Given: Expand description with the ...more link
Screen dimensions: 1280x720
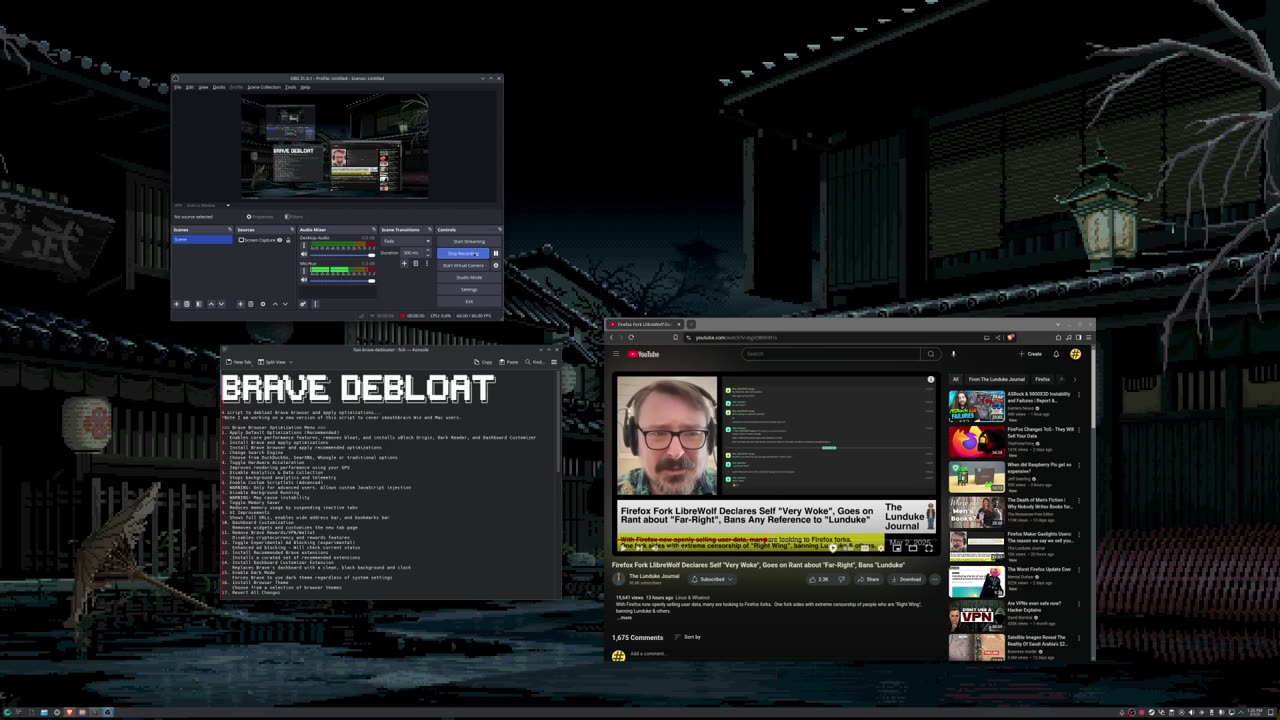Looking at the screenshot, I should tap(624, 618).
